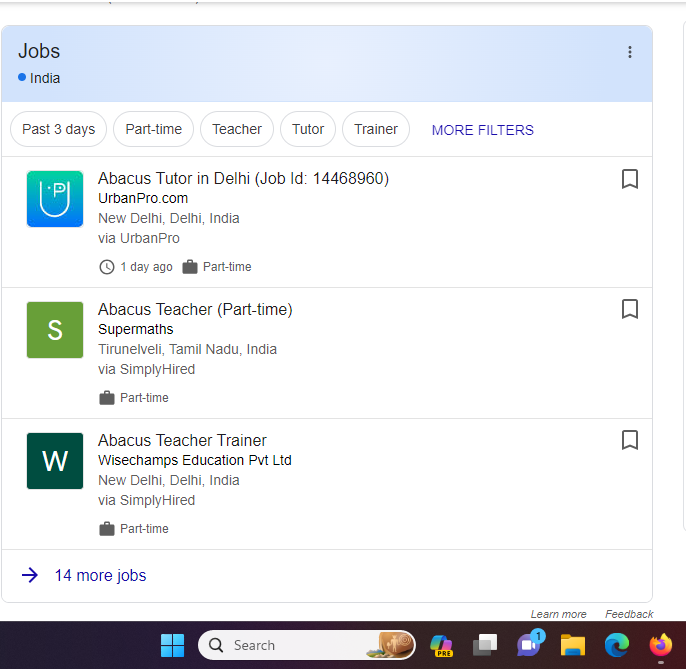
Task: Select the Teacher filter chip
Action: [x=237, y=129]
